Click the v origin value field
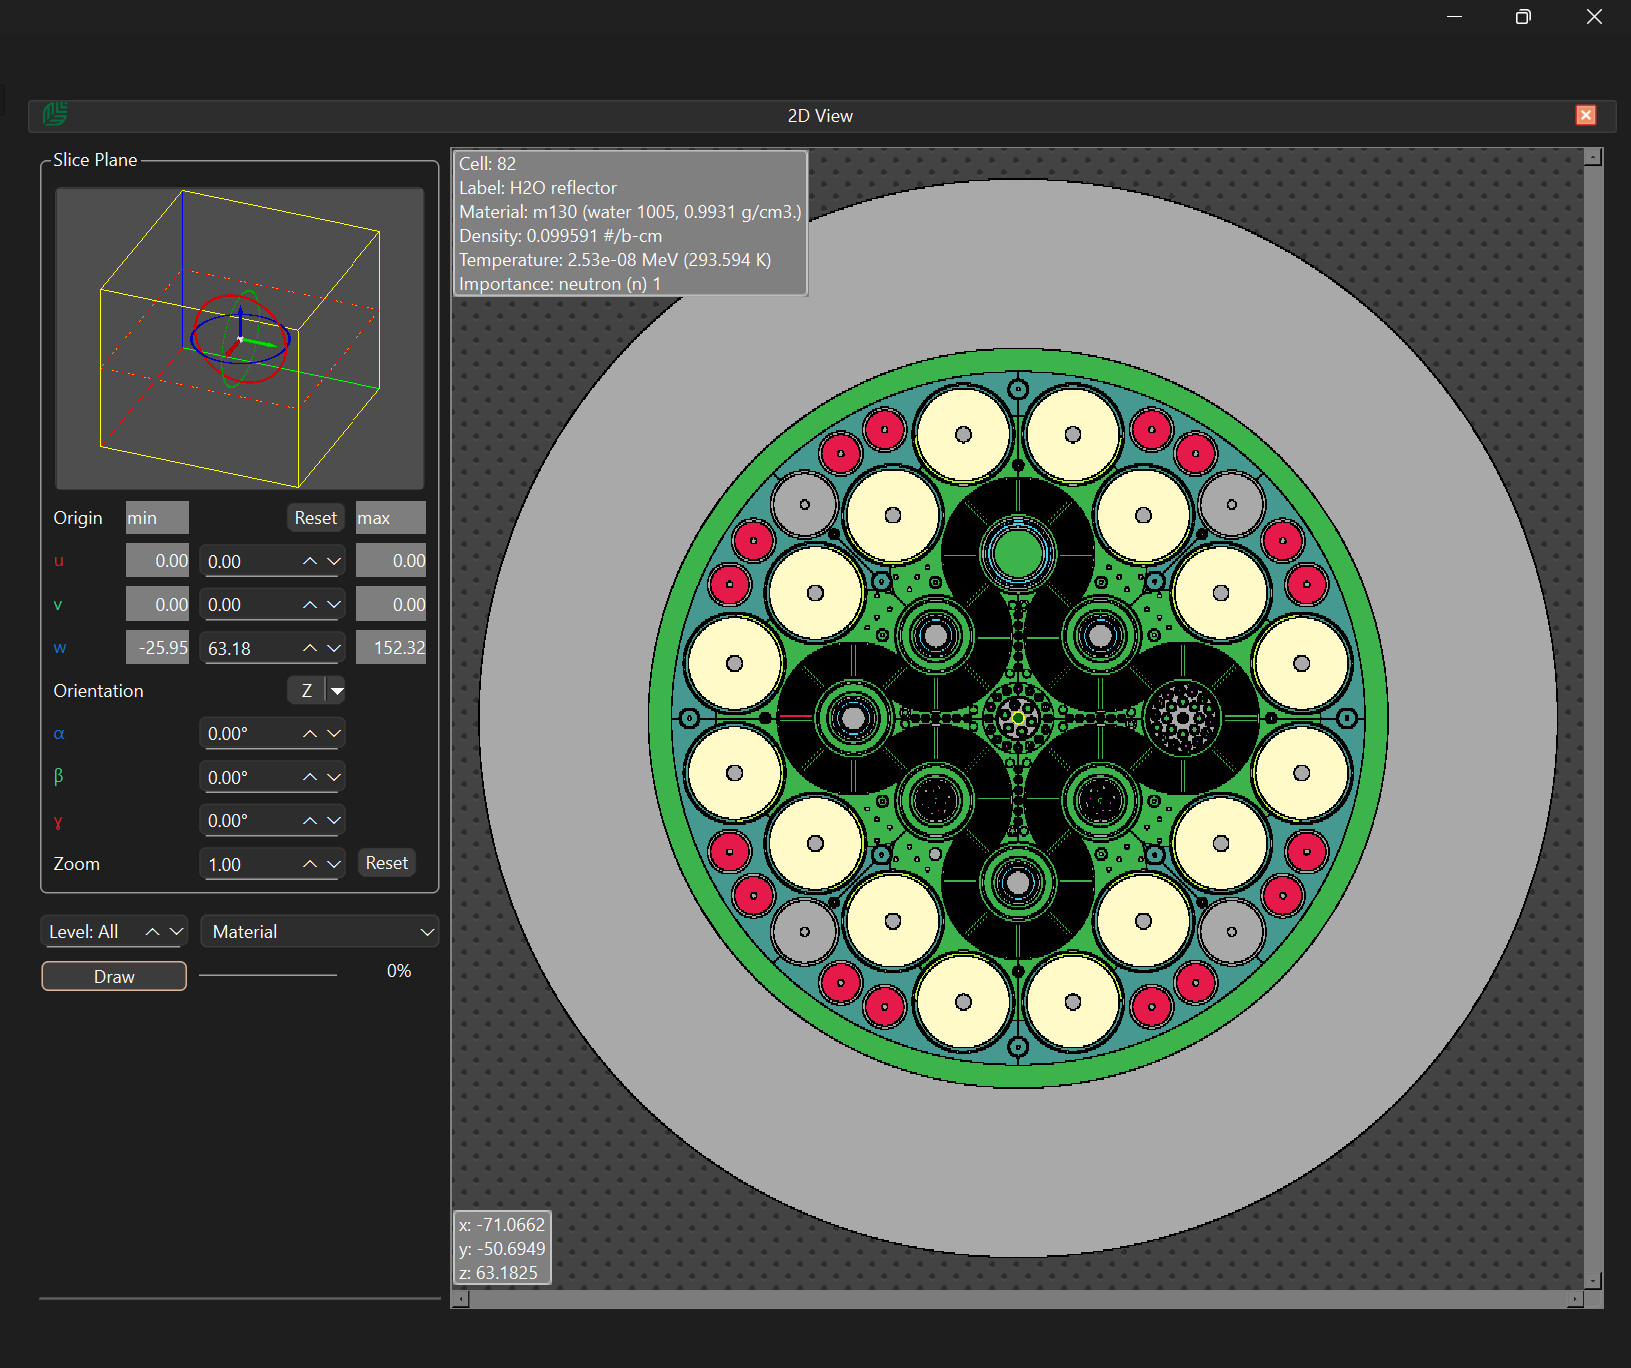 pos(249,605)
